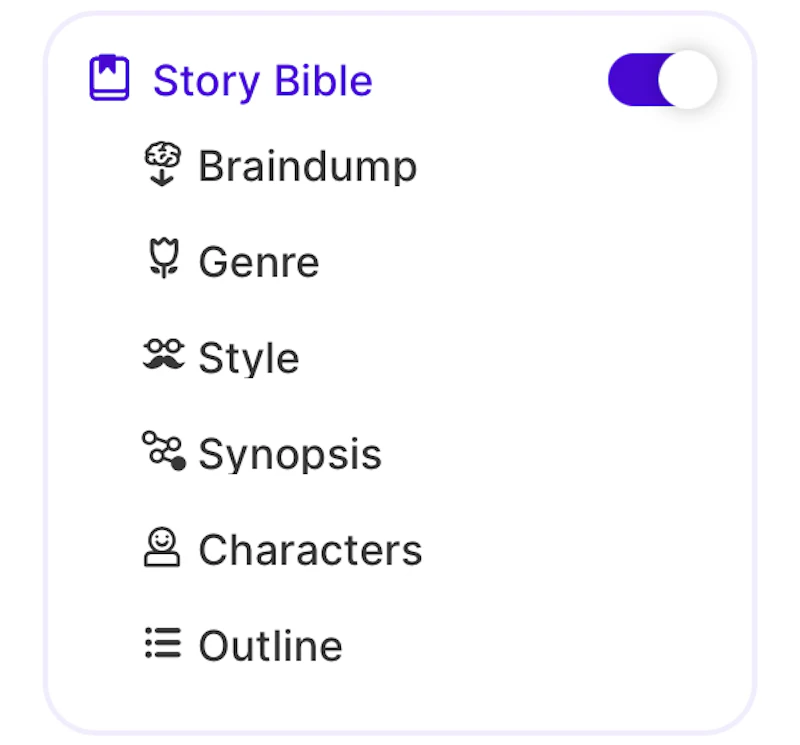
Task: Open the Characters text link
Action: tap(310, 550)
